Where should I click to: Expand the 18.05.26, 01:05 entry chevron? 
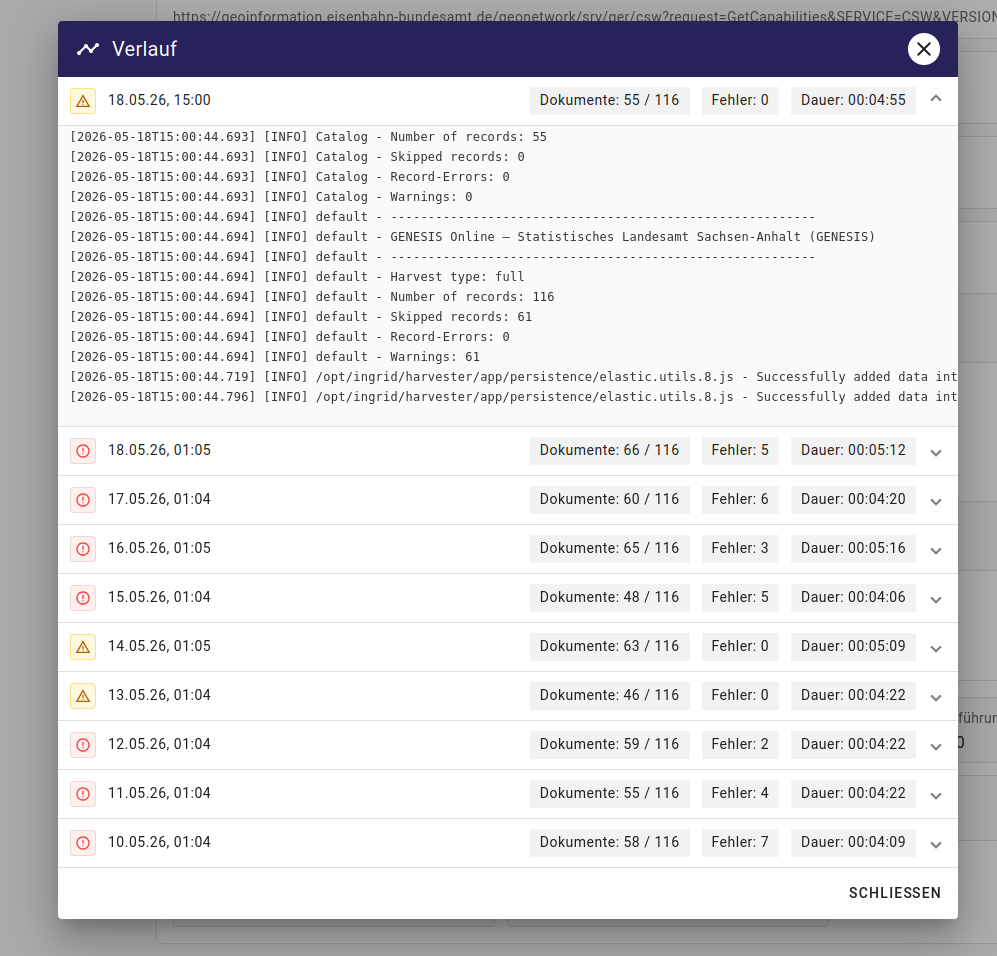[x=935, y=453]
